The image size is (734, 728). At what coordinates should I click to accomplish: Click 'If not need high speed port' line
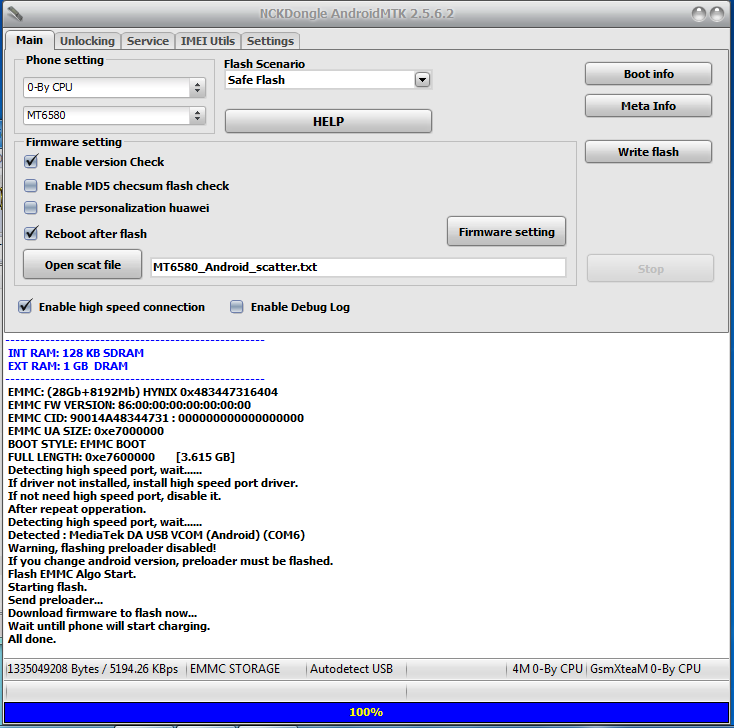tap(114, 496)
